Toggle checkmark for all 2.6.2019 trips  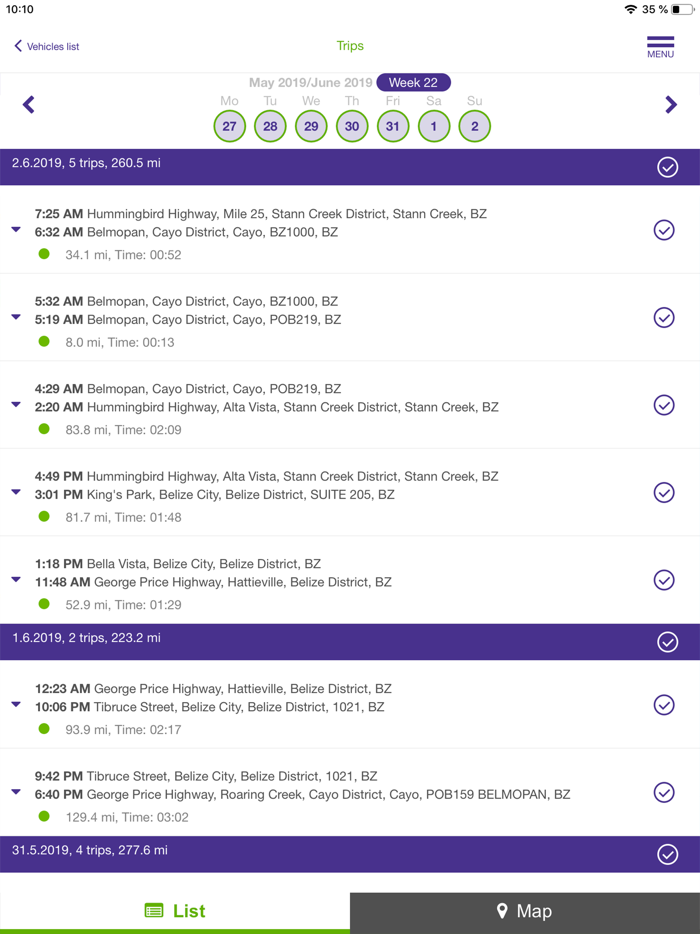(x=668, y=167)
